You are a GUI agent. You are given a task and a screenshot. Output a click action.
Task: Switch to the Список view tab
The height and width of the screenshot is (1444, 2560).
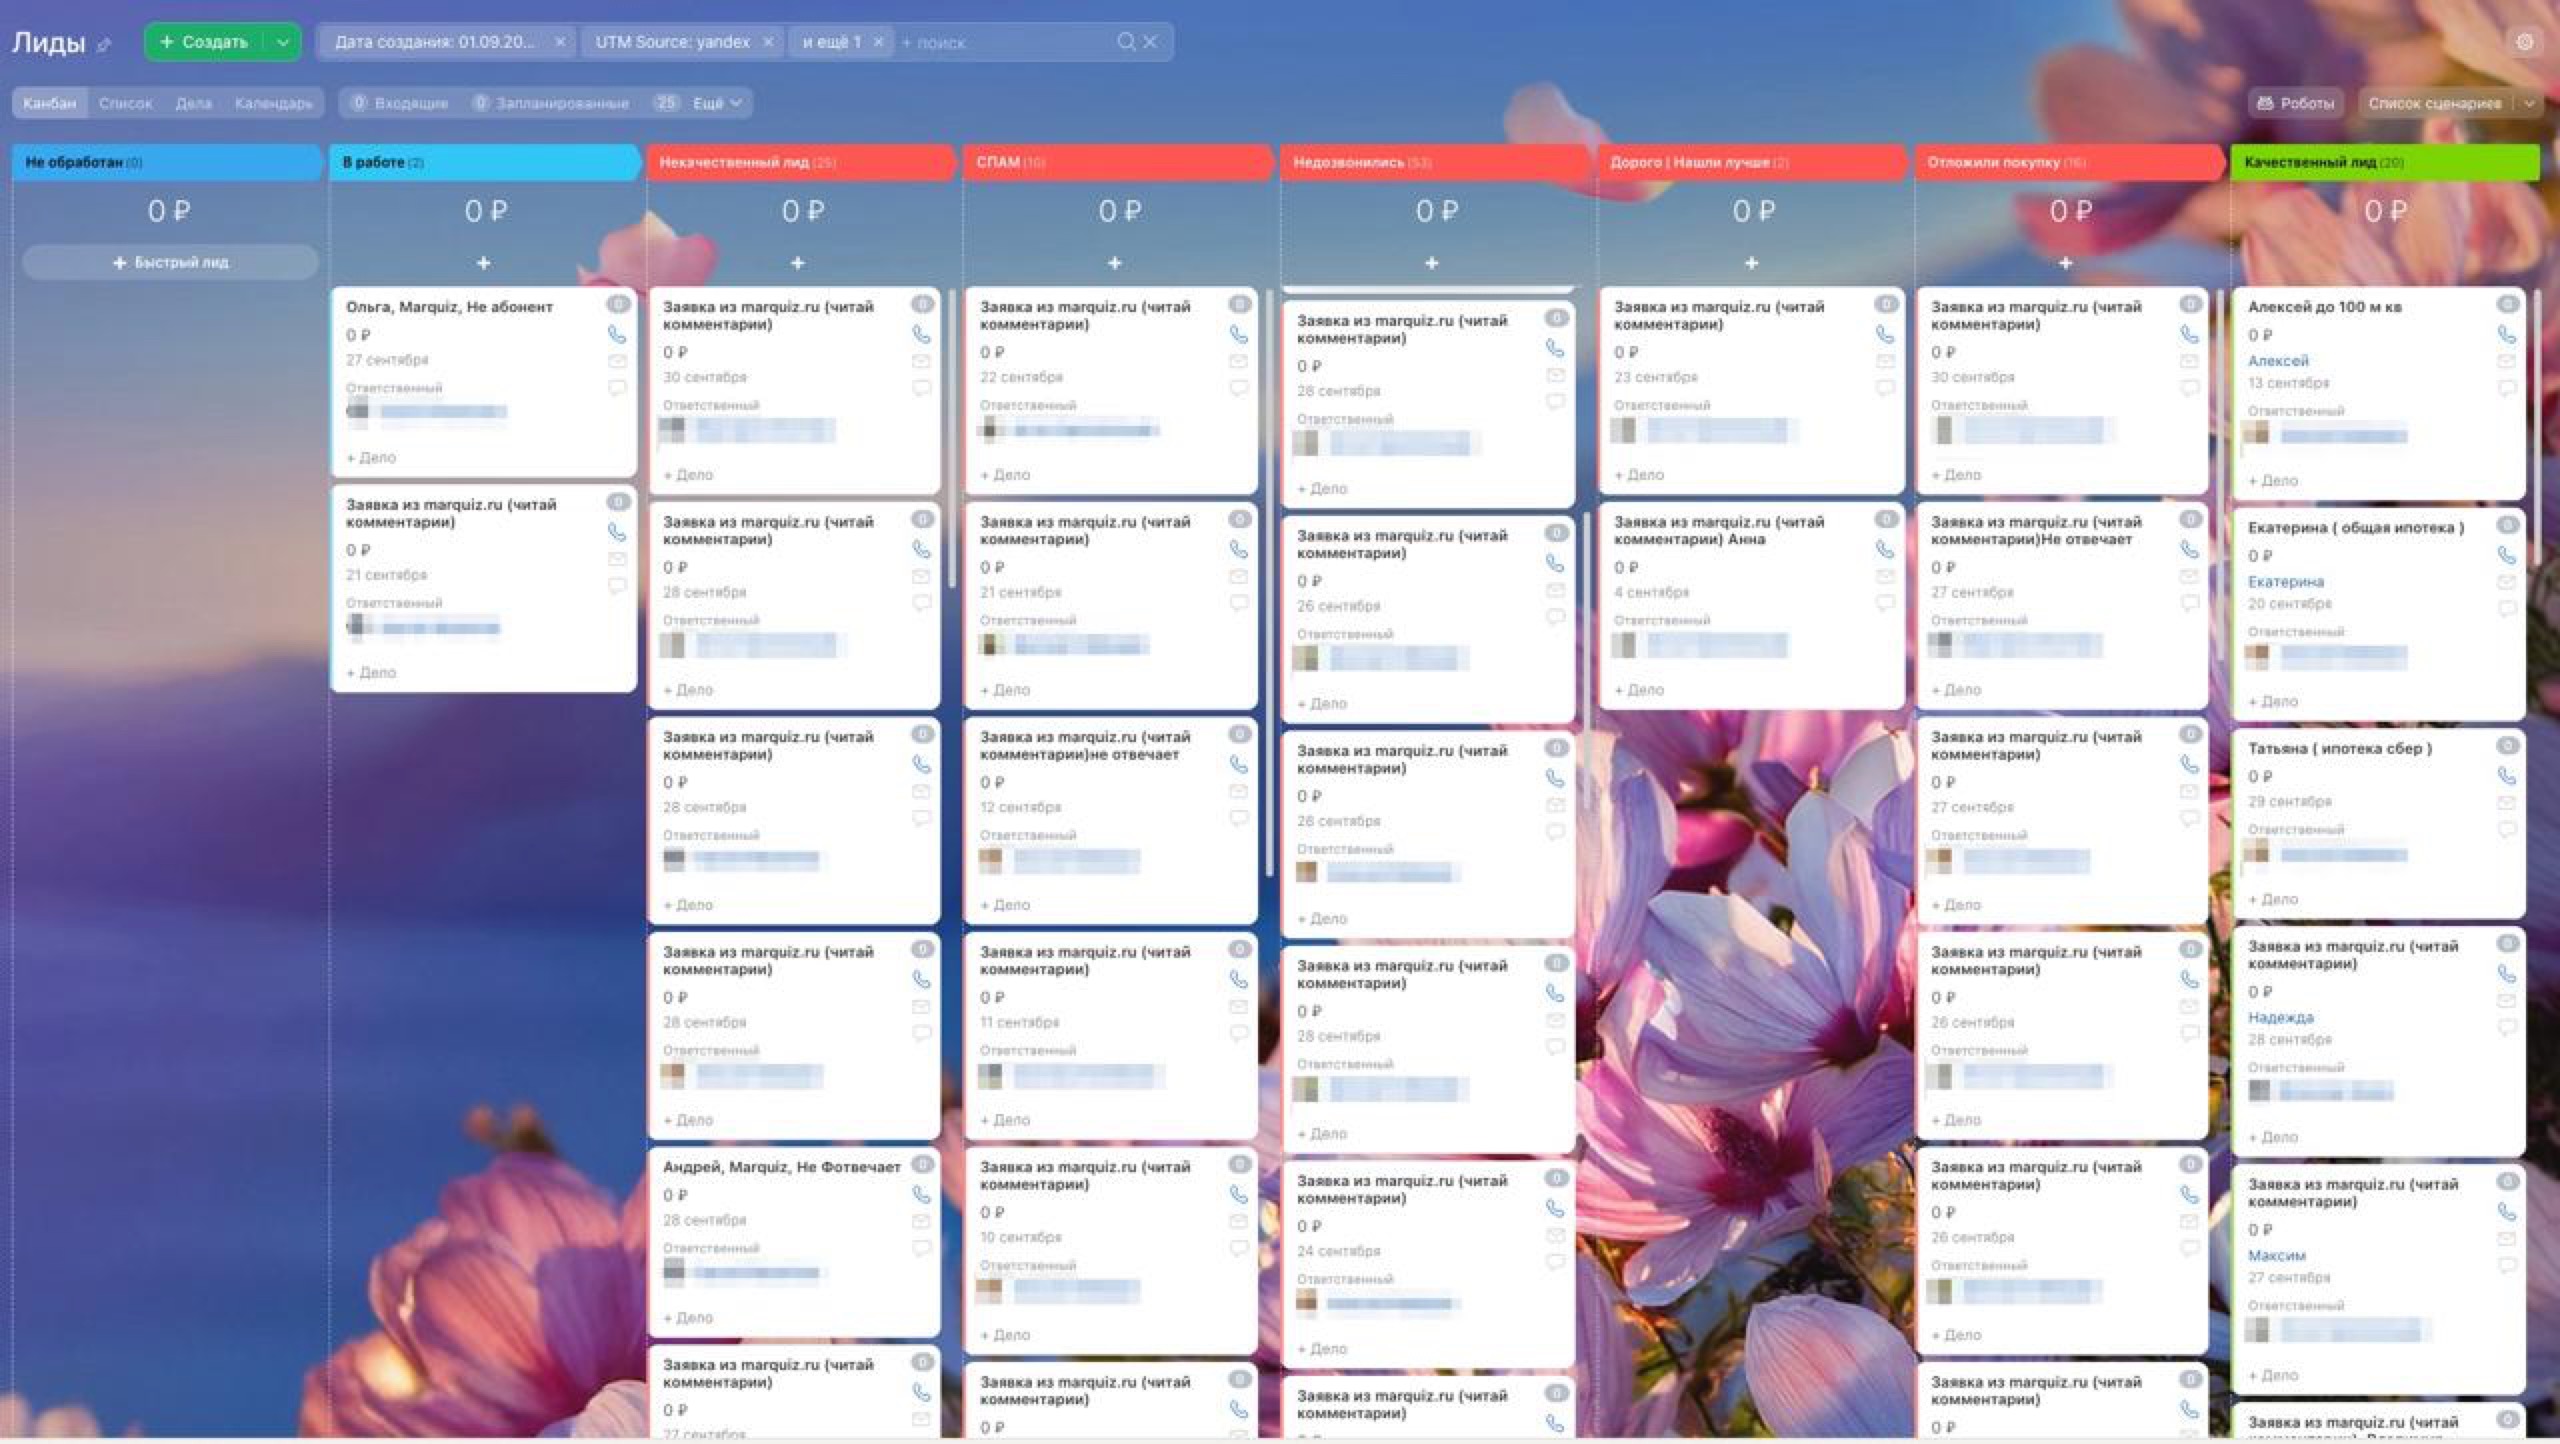(125, 103)
